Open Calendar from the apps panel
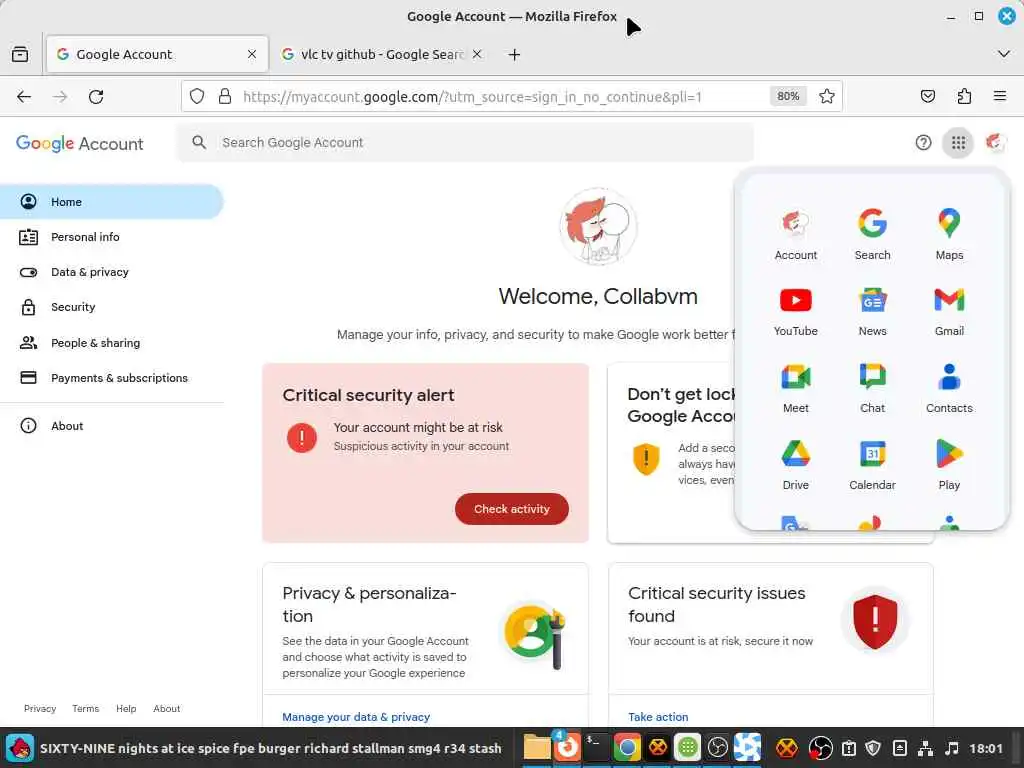Image resolution: width=1024 pixels, height=768 pixels. pos(872,466)
